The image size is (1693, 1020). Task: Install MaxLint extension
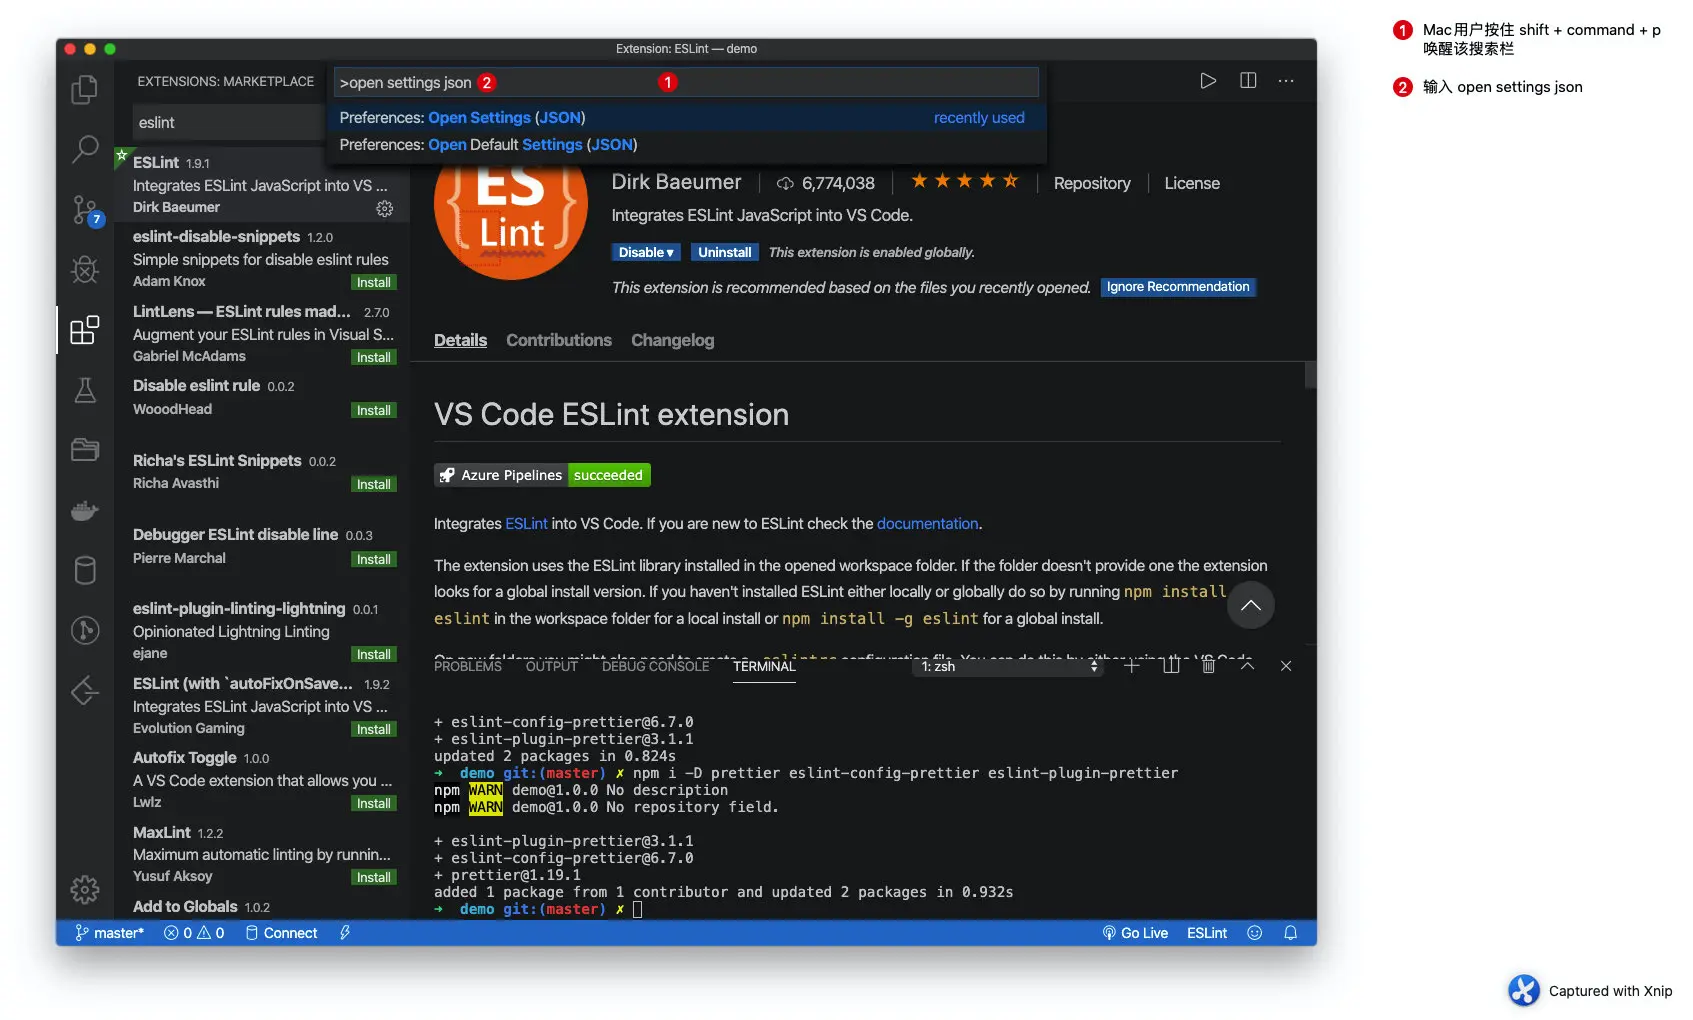click(x=374, y=878)
